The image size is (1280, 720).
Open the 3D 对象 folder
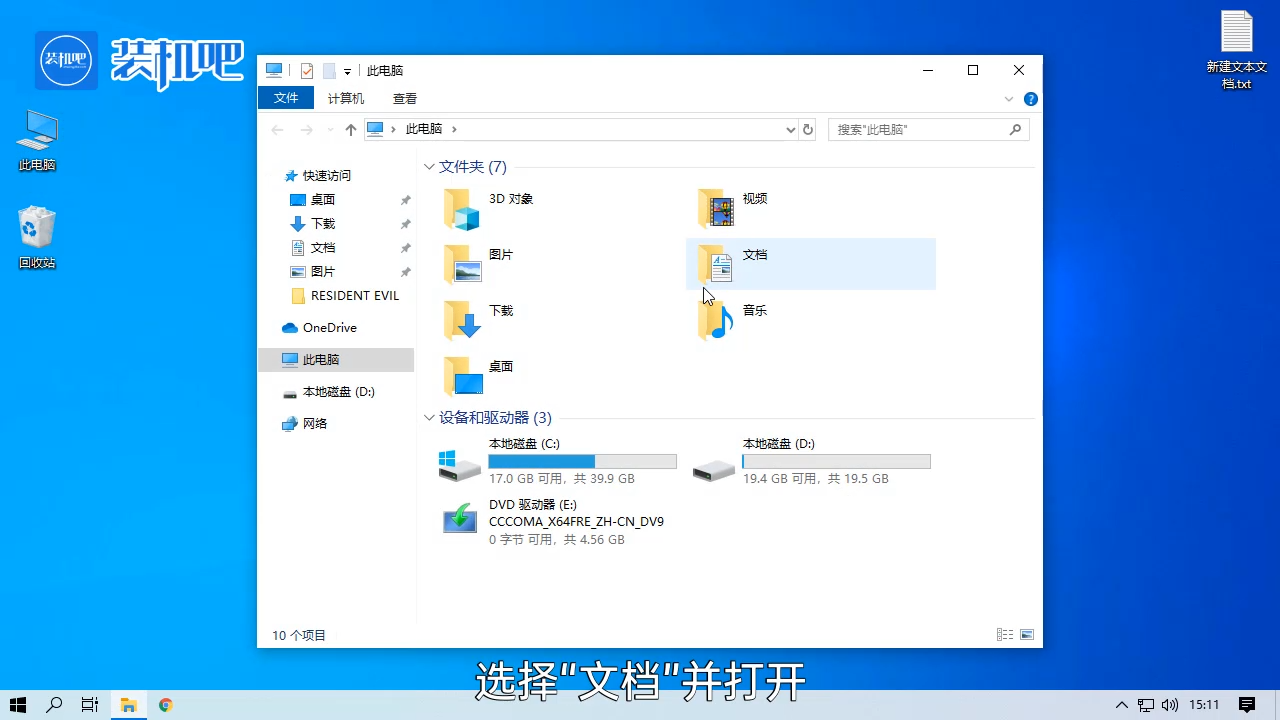click(x=510, y=198)
